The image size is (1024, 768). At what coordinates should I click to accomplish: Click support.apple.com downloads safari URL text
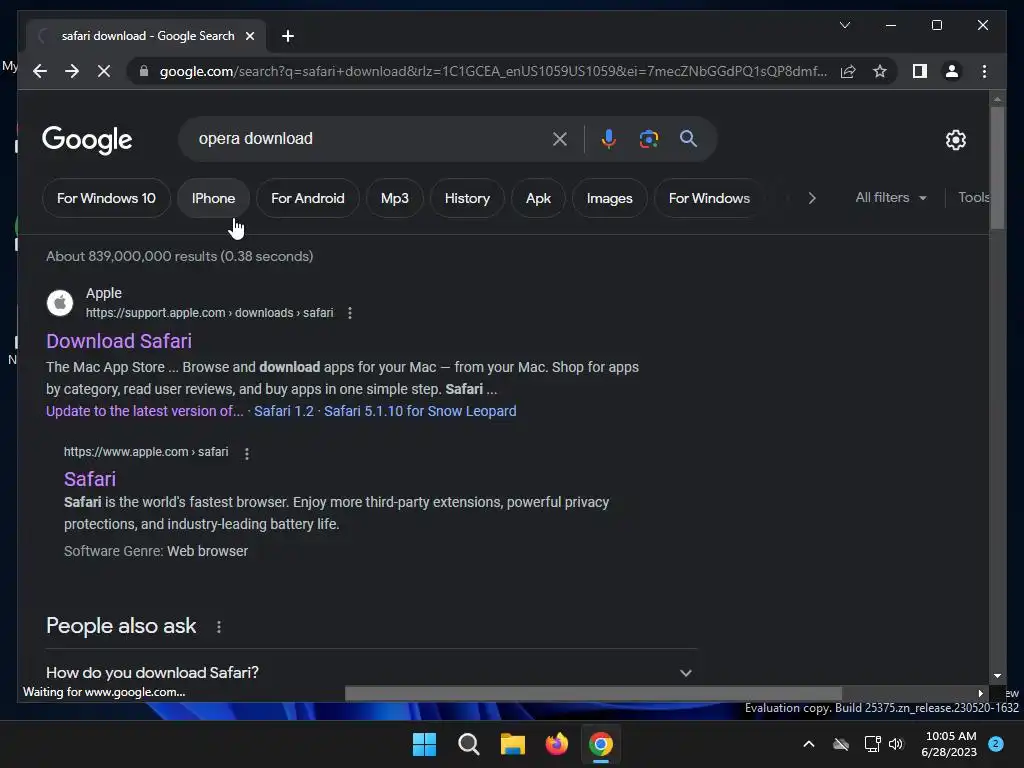tap(210, 313)
